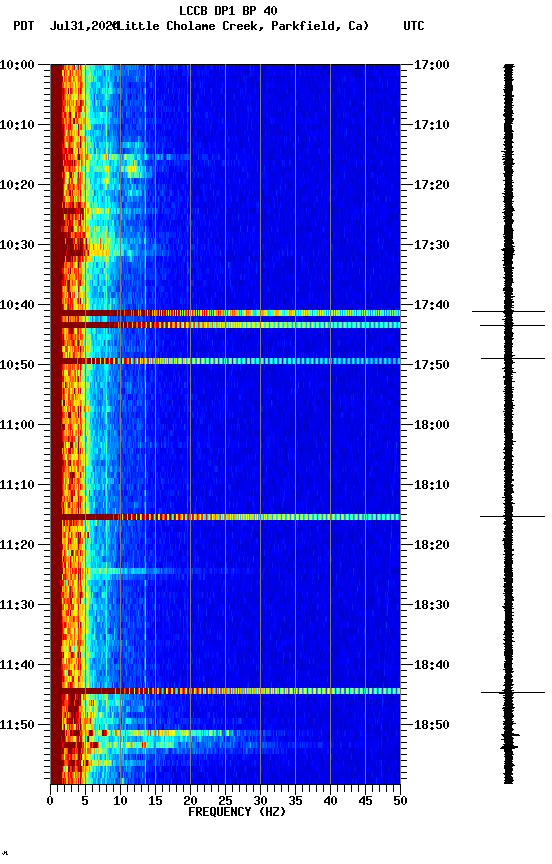
Task: Click the '11:40' PDT time label
Action: pyautogui.click(x=17, y=665)
